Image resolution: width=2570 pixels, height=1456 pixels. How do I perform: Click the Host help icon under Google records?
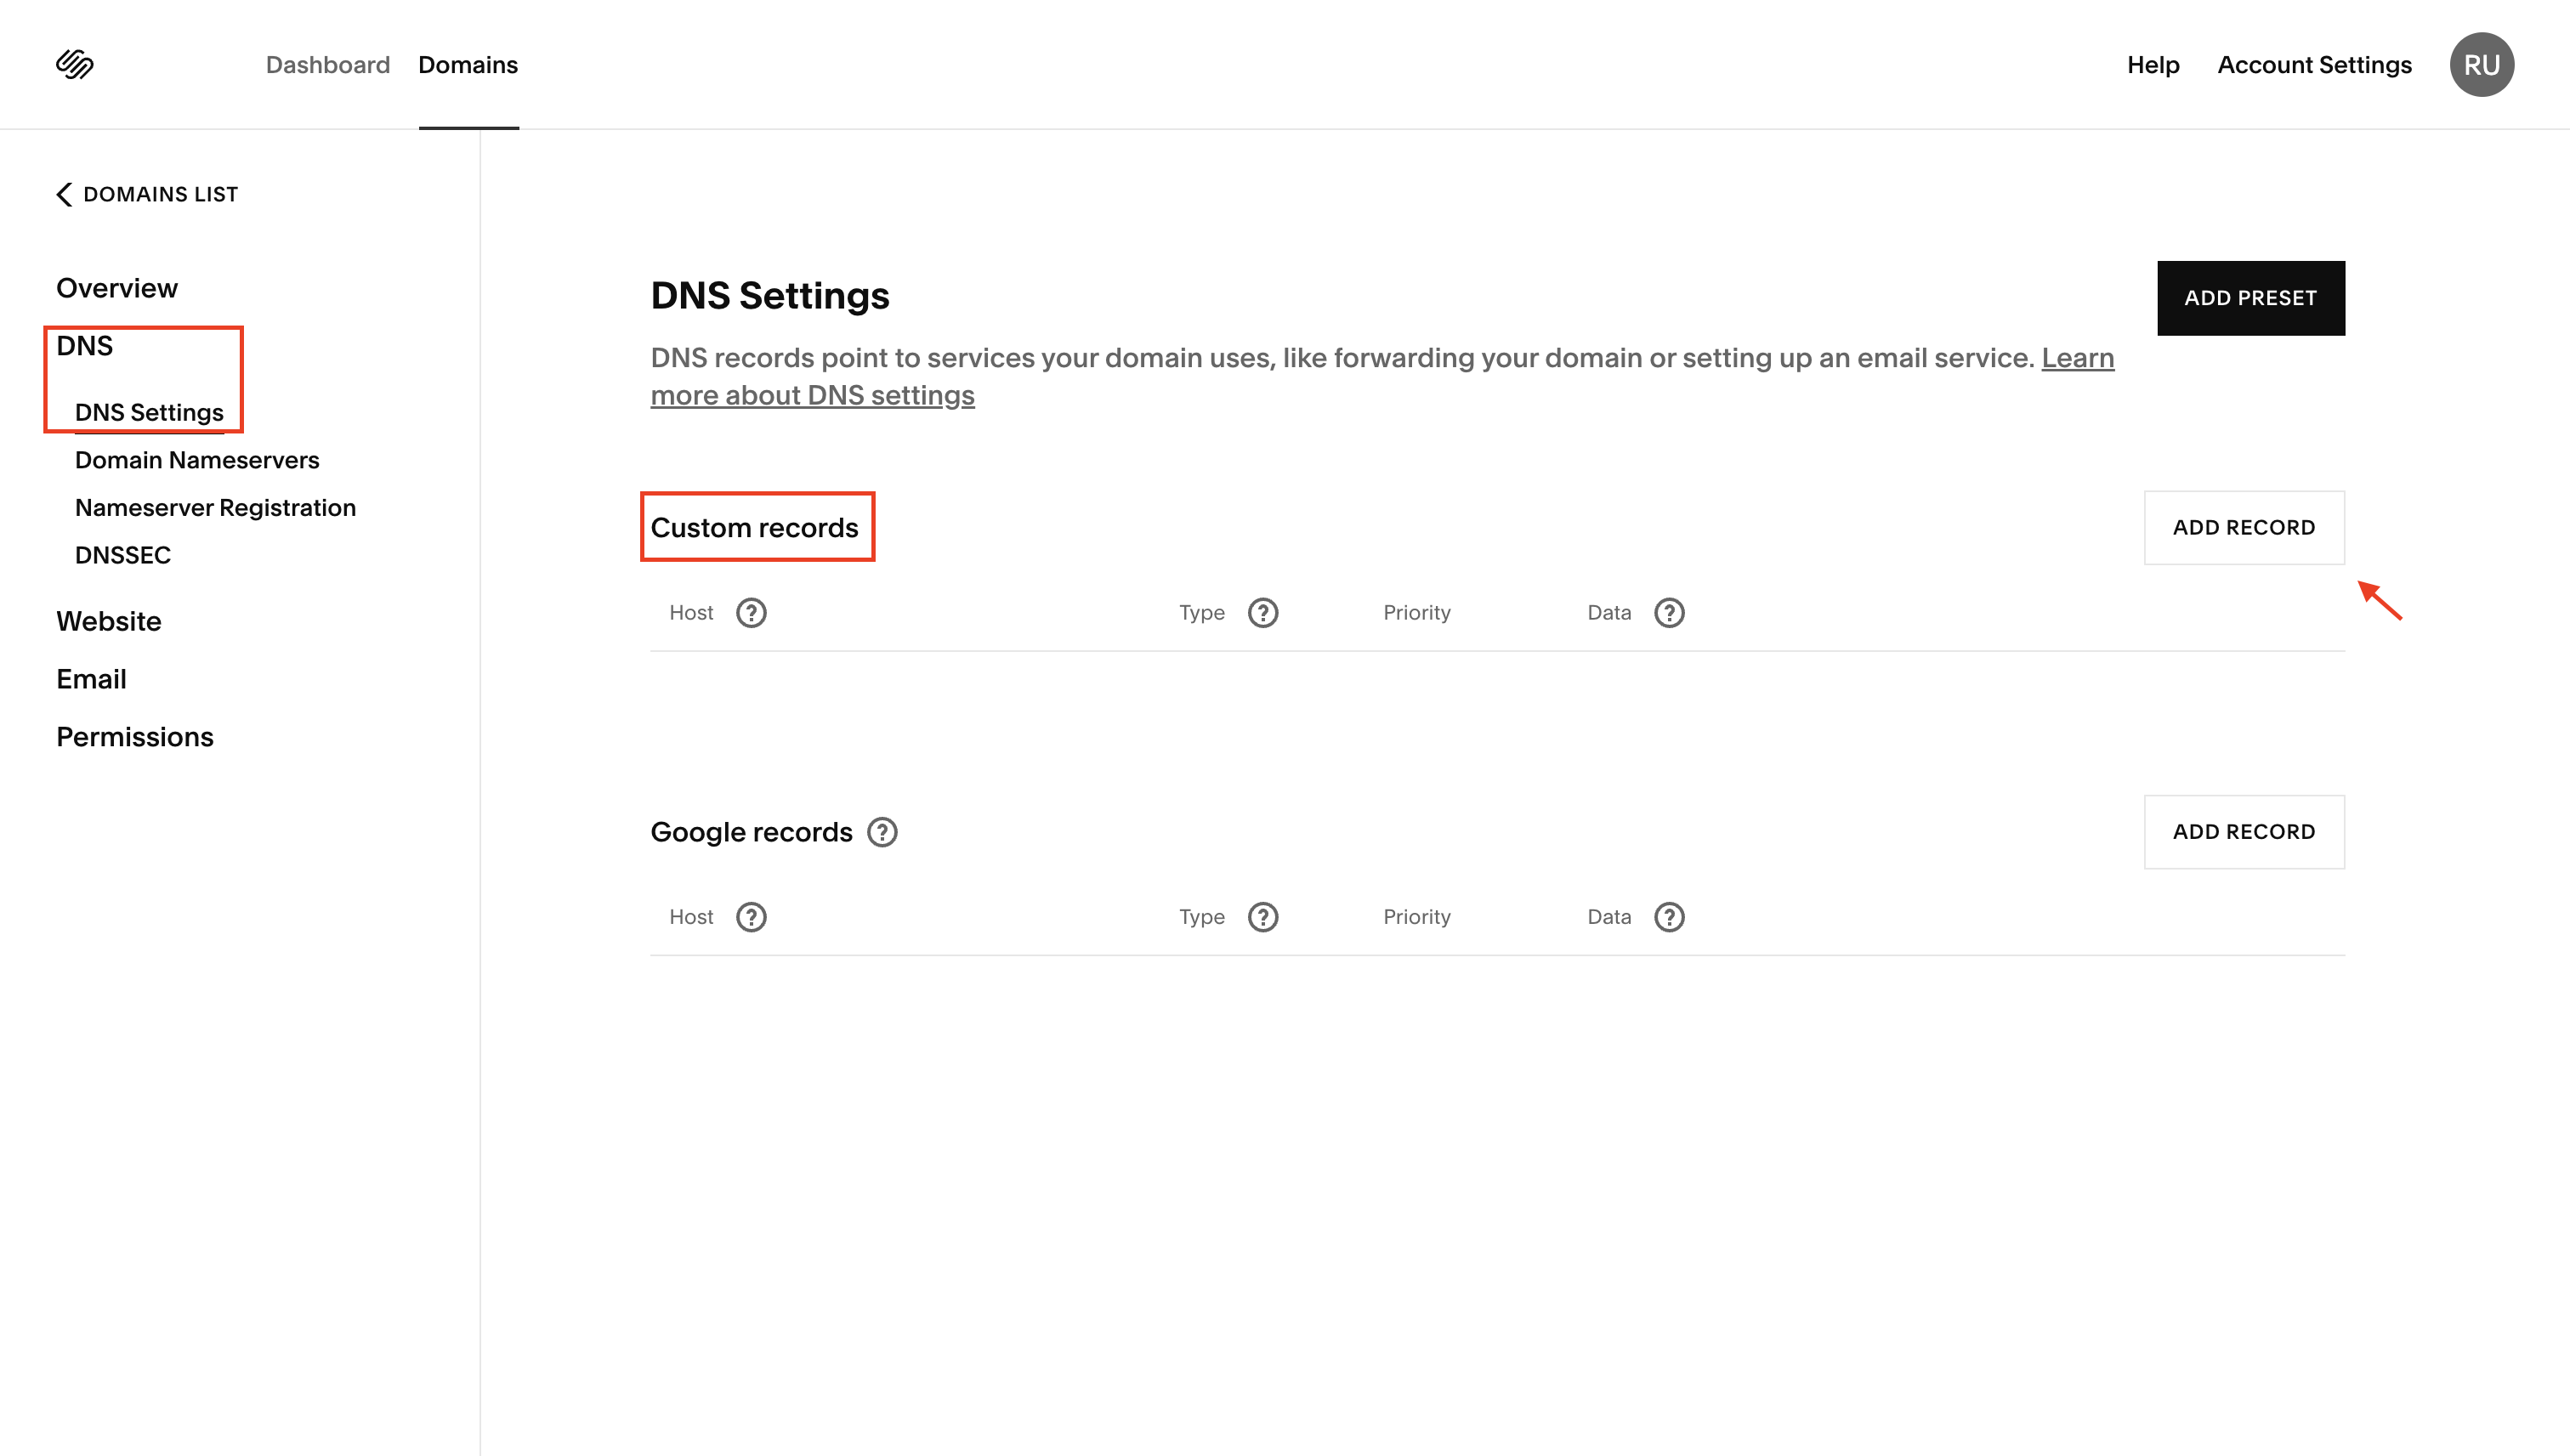(x=751, y=917)
